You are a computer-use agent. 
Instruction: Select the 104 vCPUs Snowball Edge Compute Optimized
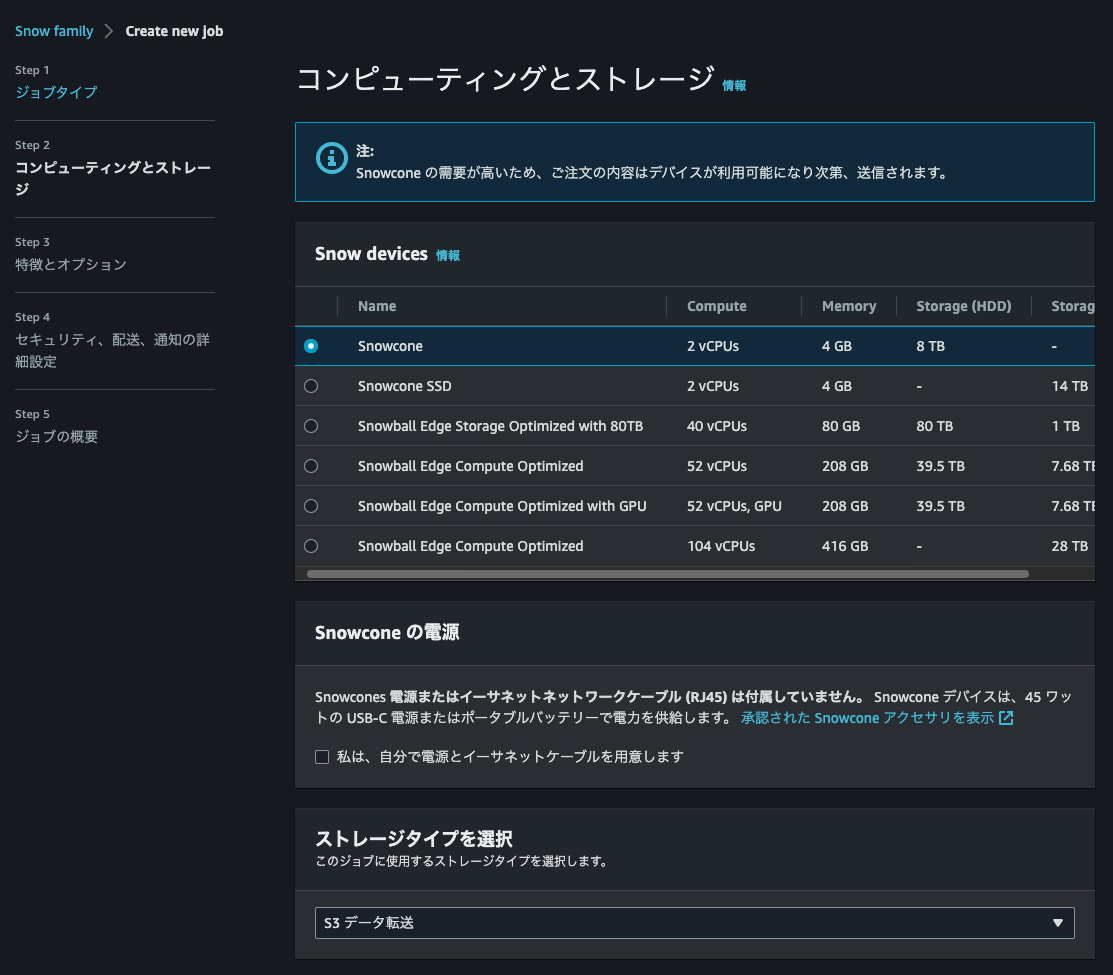(x=310, y=546)
